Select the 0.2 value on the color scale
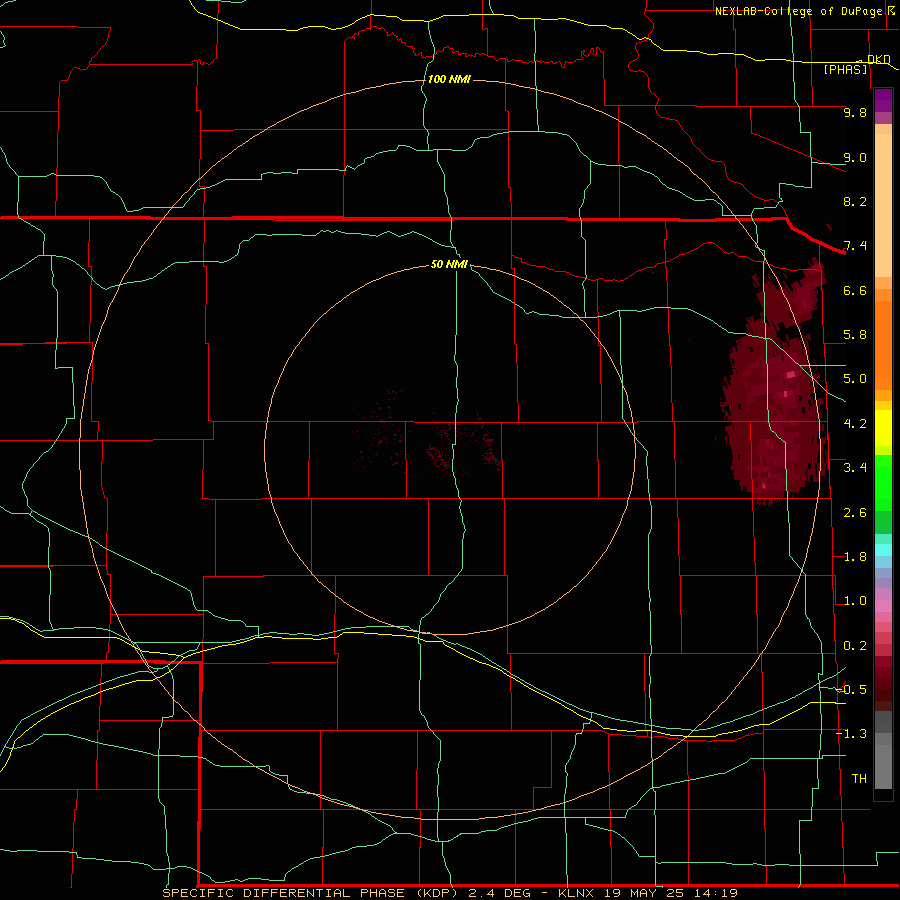This screenshot has height=900, width=900. pyautogui.click(x=855, y=646)
